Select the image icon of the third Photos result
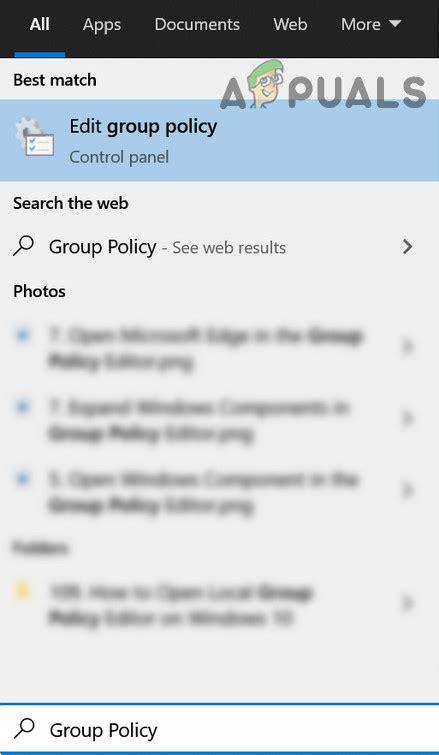Viewport: 439px width, 755px height. [x=22, y=479]
